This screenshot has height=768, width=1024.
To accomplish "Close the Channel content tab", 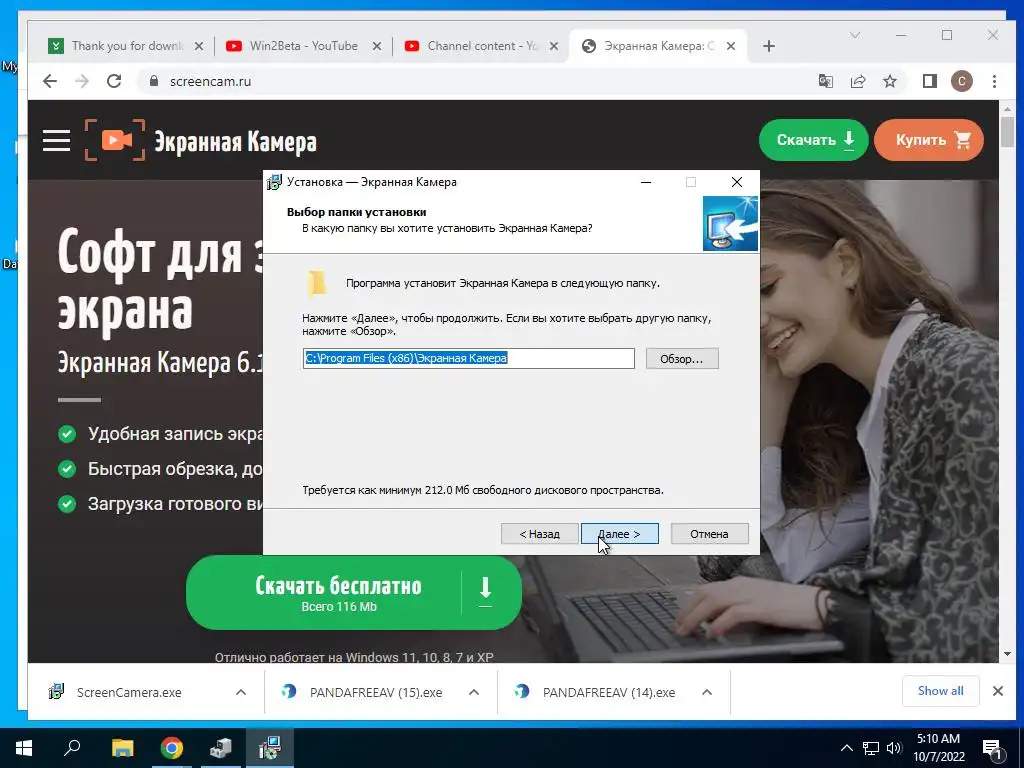I will click(x=554, y=46).
